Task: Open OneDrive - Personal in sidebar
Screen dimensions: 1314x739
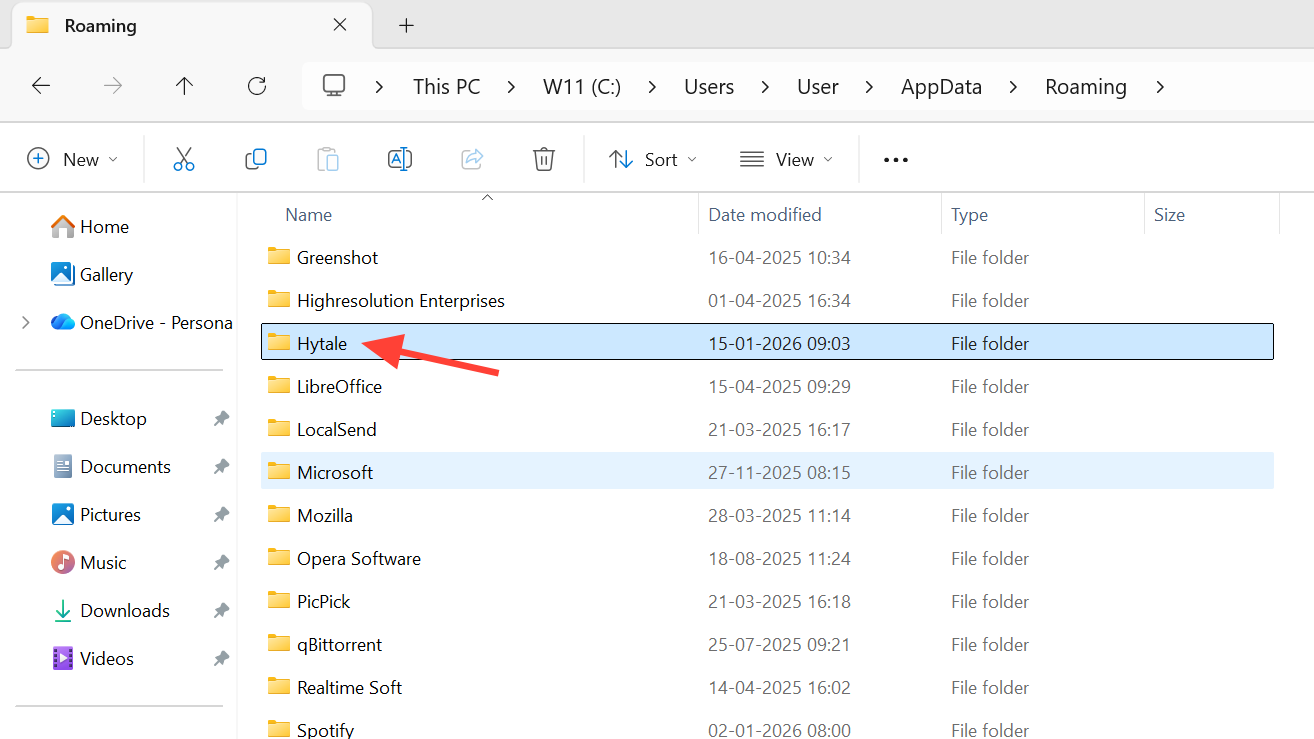Action: tap(142, 323)
